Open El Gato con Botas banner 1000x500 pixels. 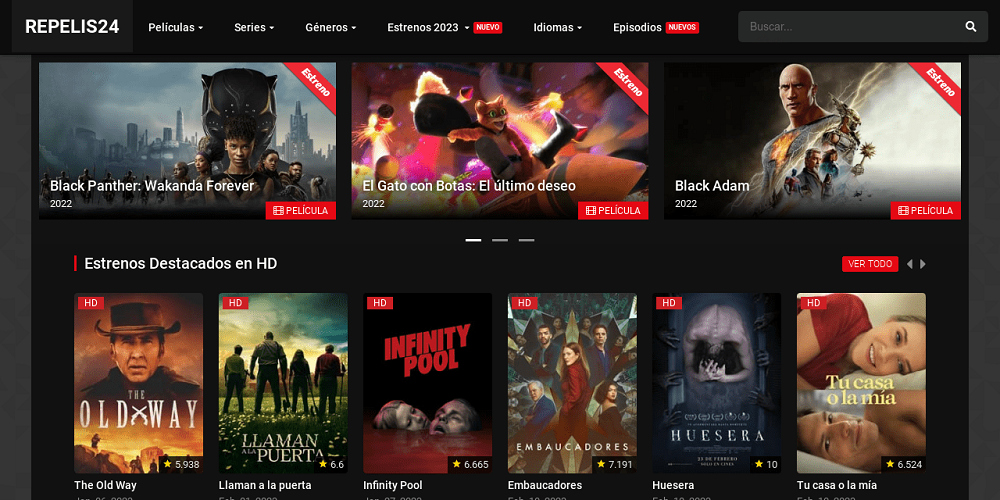pyautogui.click(x=500, y=141)
